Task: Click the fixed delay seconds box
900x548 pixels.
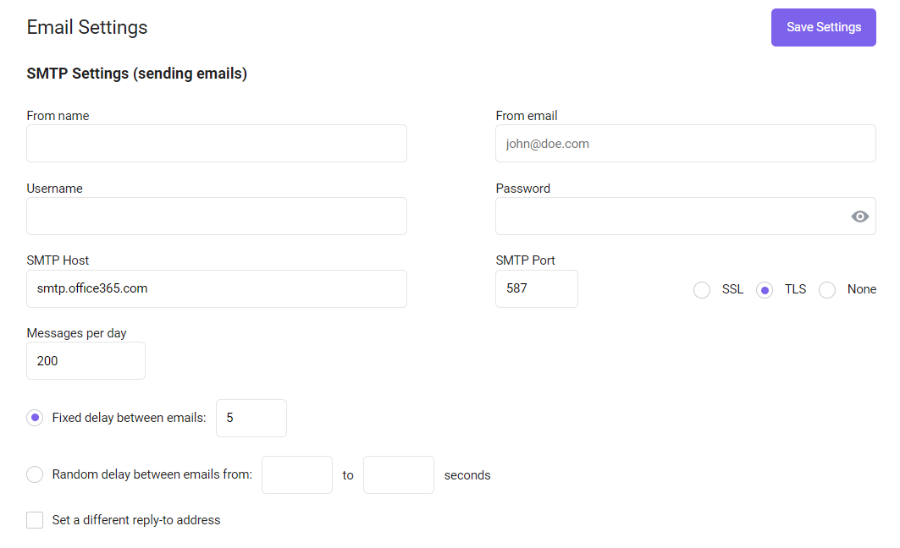Action: (x=251, y=418)
